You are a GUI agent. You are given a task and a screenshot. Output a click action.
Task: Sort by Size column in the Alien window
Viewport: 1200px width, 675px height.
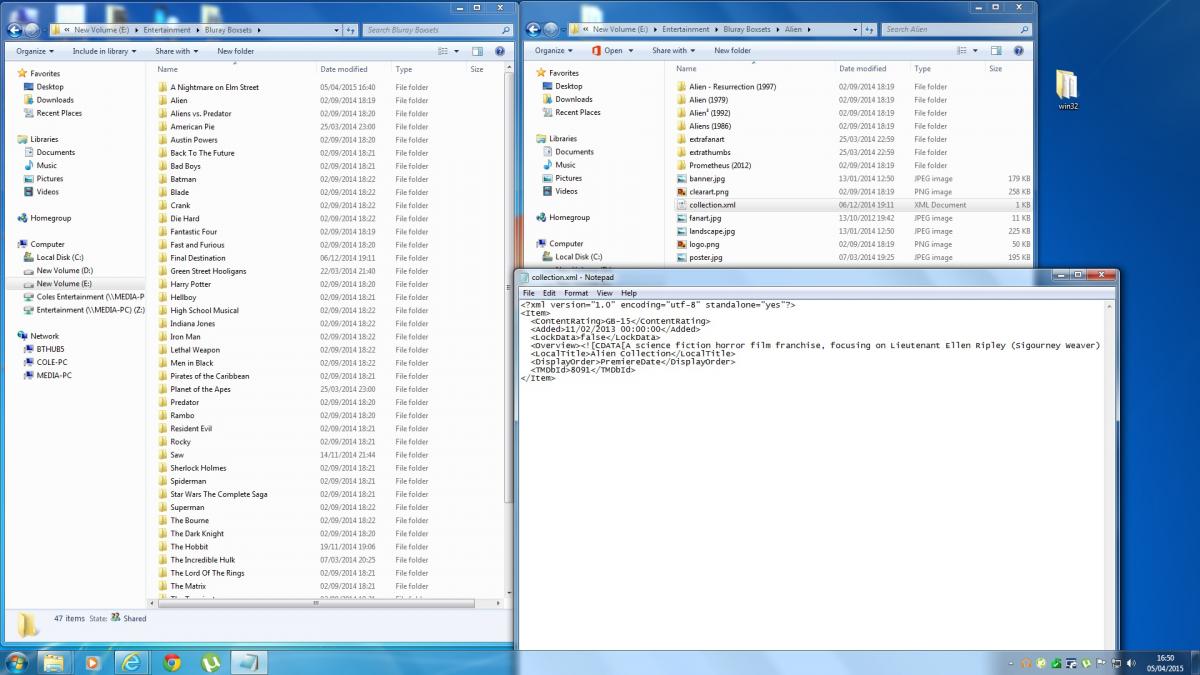(1009, 69)
